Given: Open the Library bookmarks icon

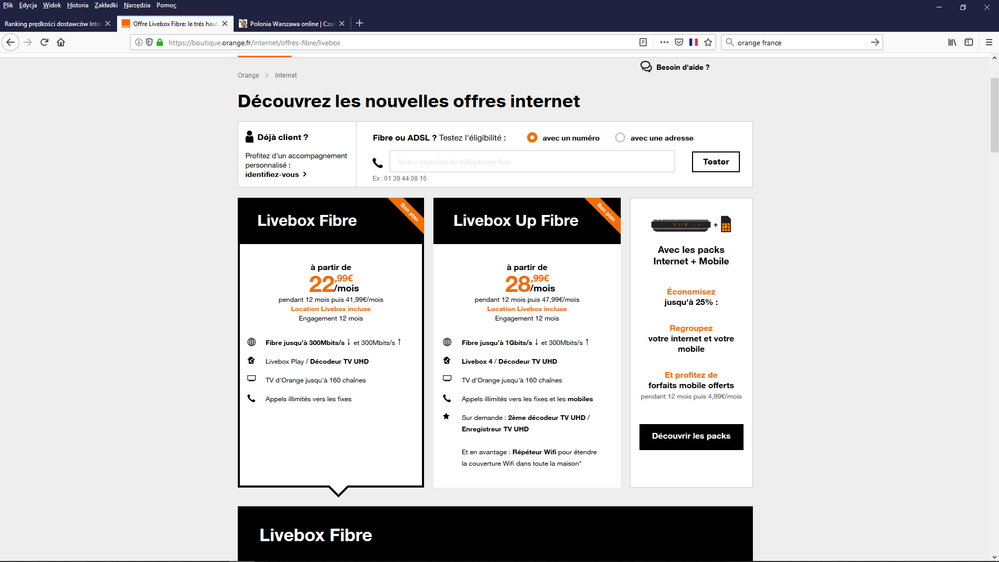Looking at the screenshot, I should (952, 43).
